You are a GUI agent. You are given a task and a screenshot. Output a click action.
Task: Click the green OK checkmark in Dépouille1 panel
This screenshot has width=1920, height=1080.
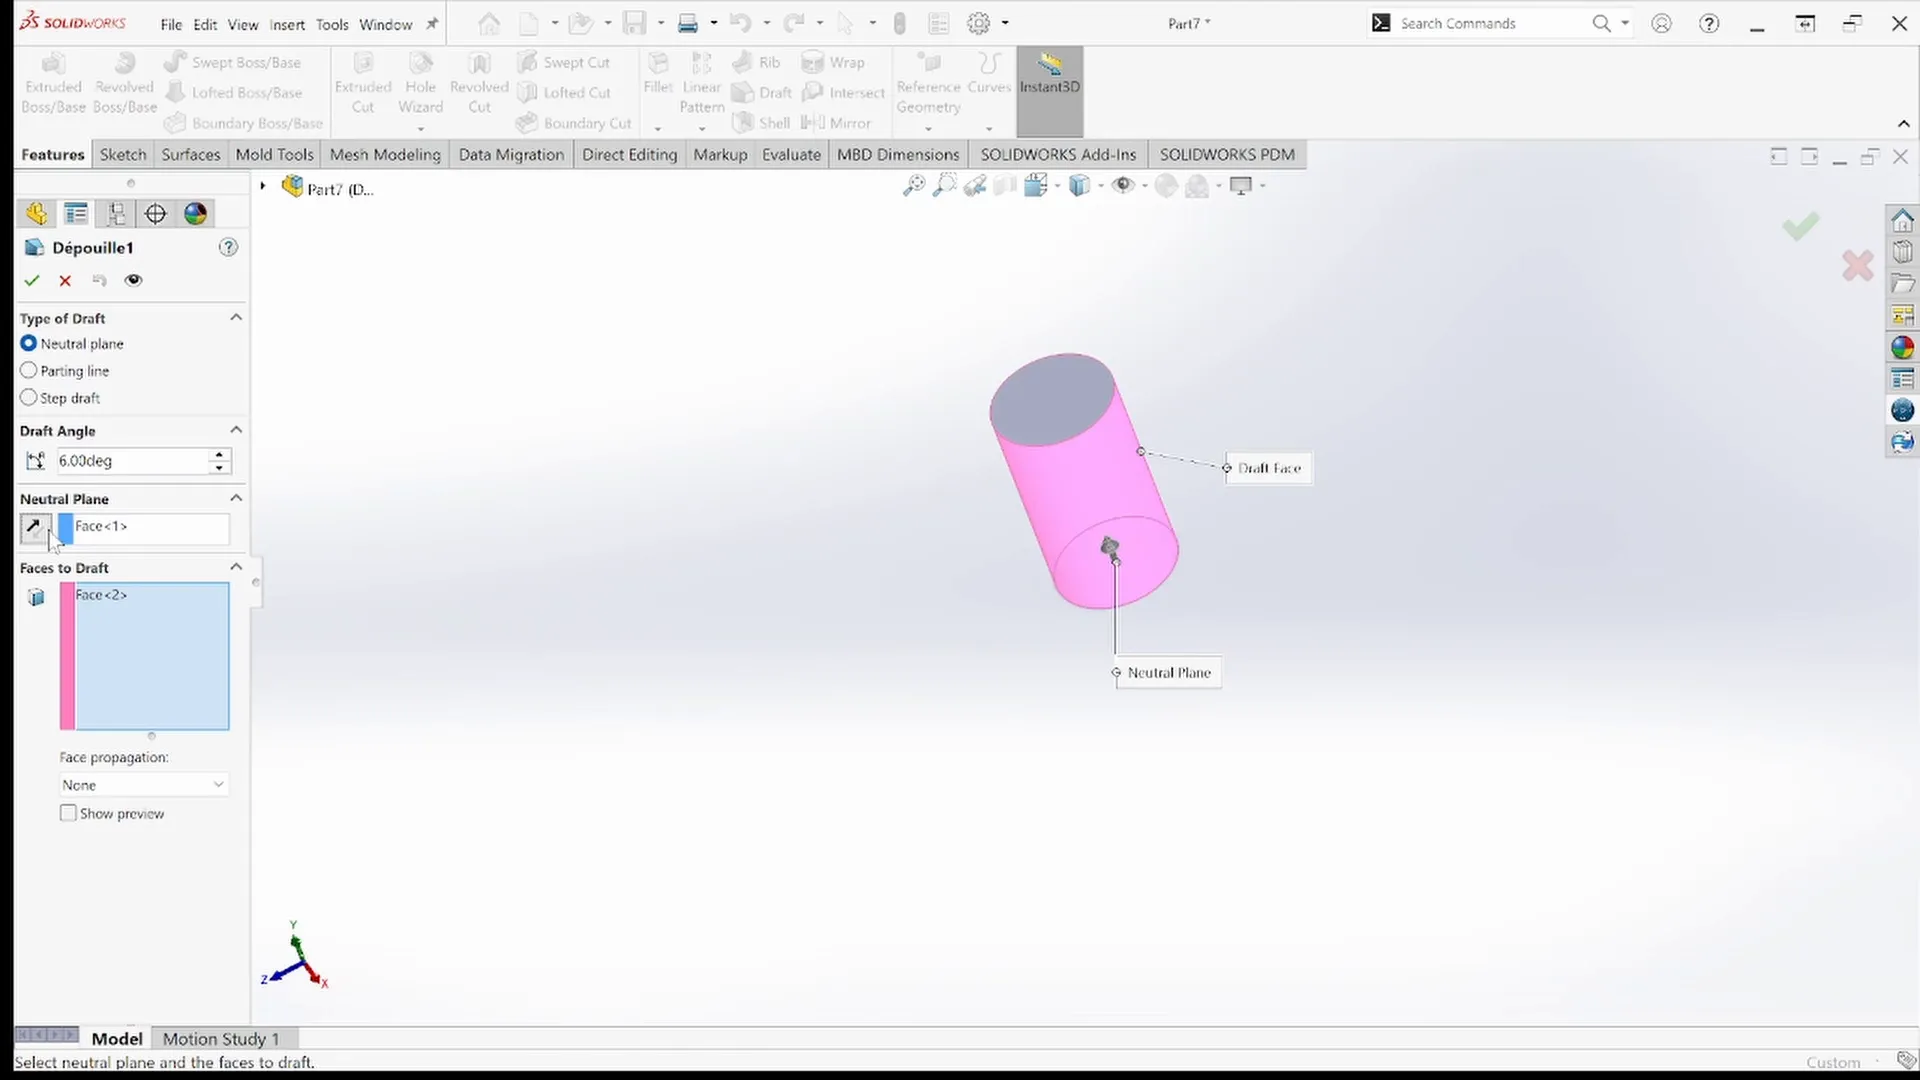[32, 281]
